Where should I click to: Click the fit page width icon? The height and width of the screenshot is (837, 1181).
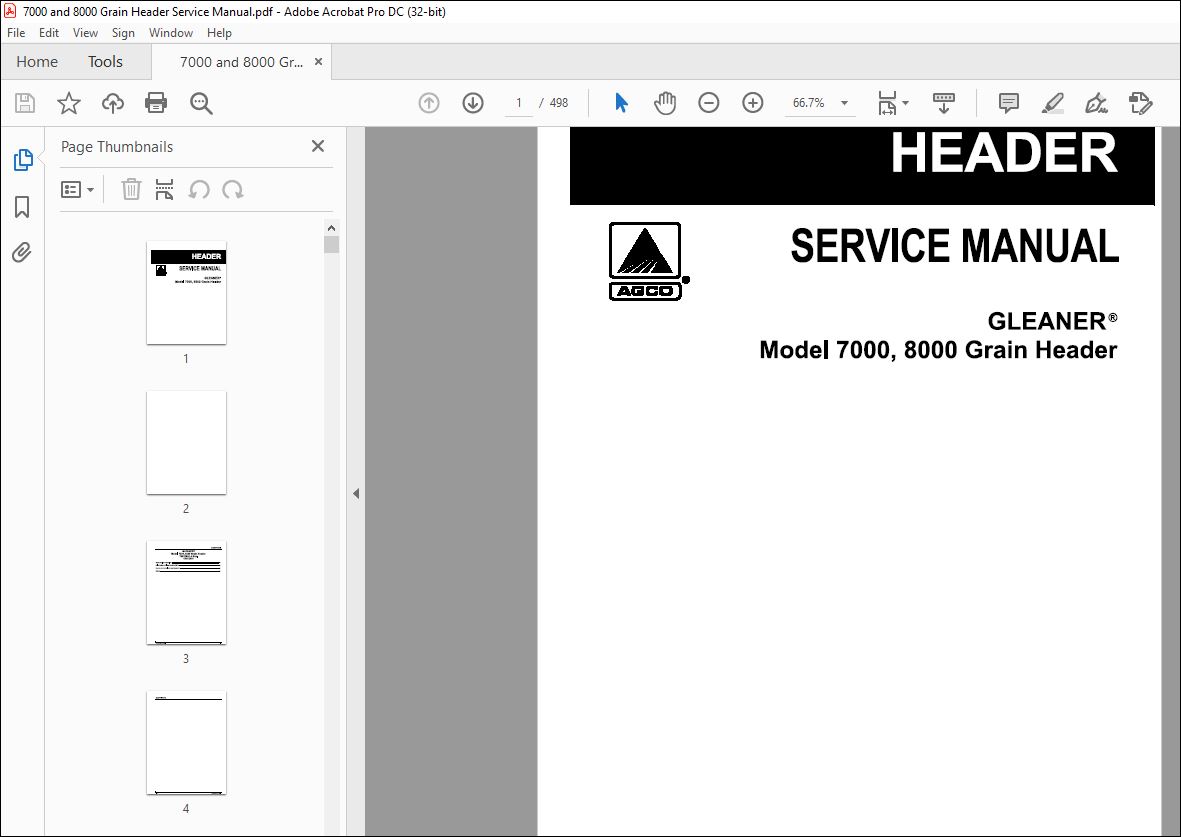coord(887,103)
